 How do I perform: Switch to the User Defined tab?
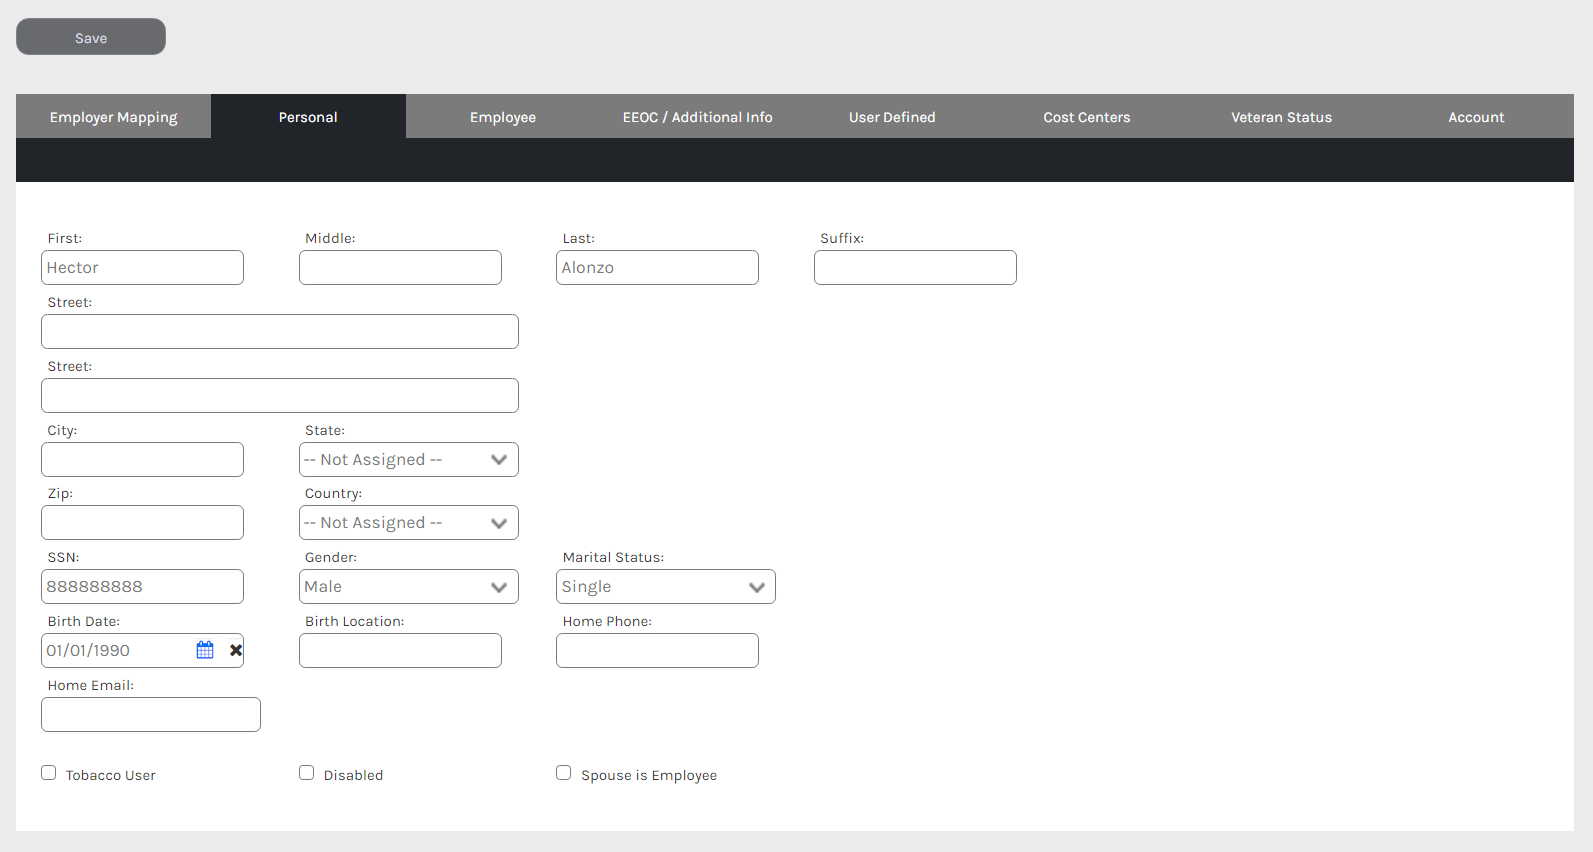click(892, 116)
